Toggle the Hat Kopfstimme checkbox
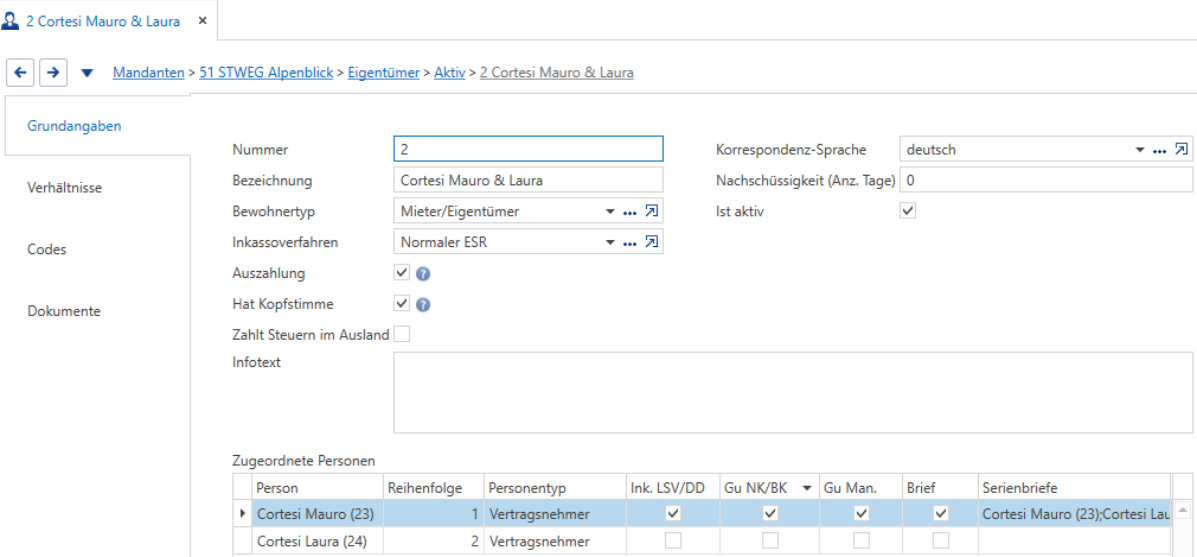Viewport: 1197px width, 557px height. click(402, 304)
